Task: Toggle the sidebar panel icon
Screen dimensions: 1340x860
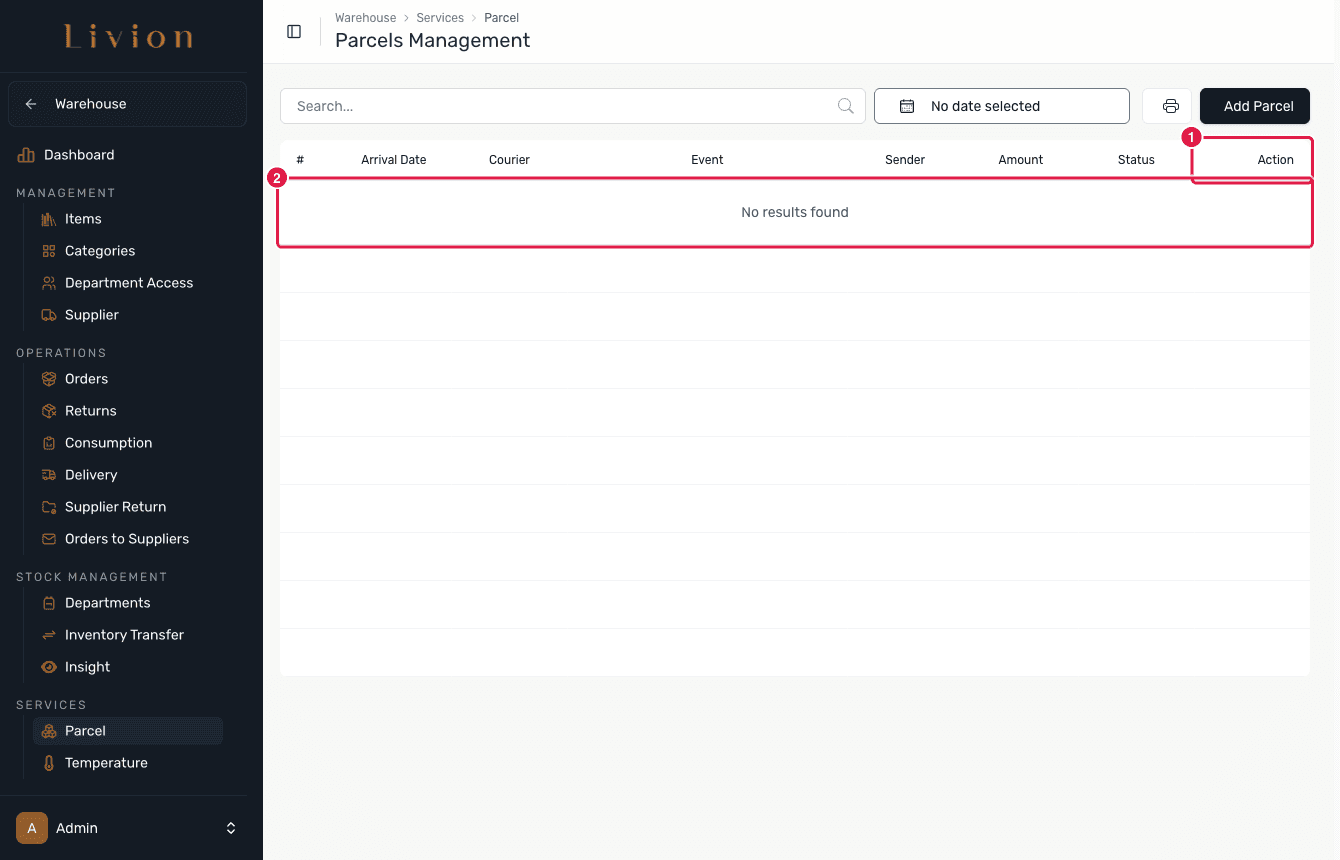Action: click(x=294, y=31)
